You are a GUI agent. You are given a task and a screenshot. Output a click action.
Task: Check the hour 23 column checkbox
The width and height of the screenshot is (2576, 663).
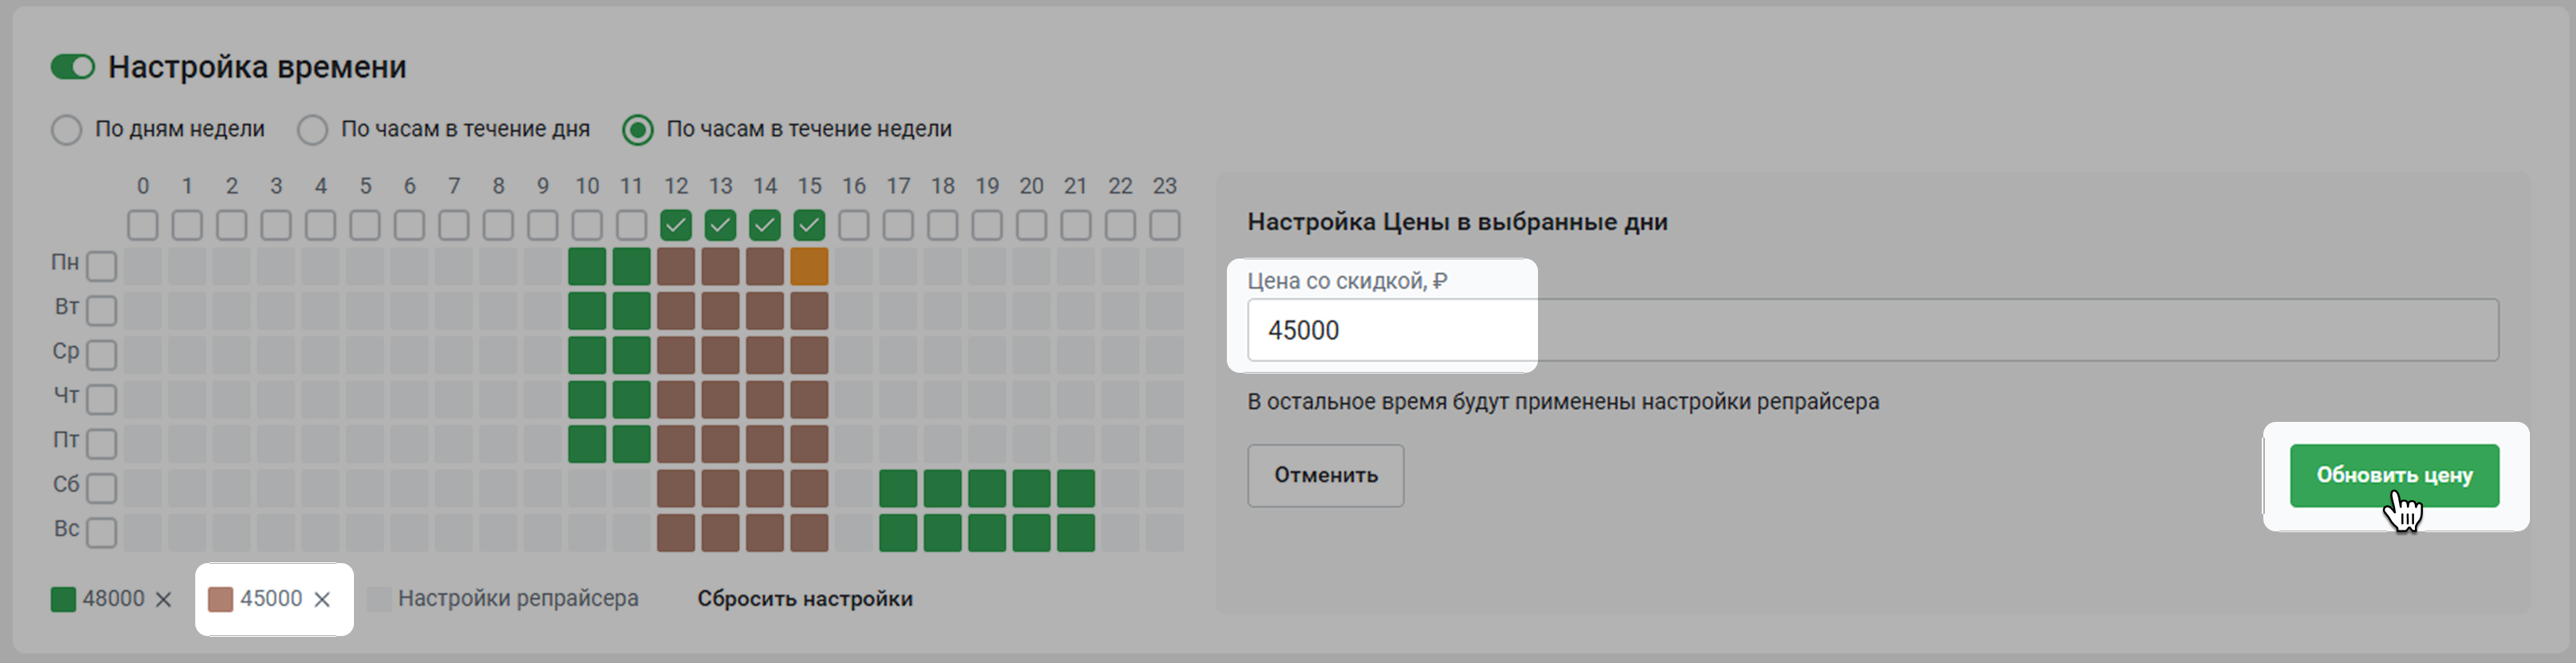pos(1164,225)
